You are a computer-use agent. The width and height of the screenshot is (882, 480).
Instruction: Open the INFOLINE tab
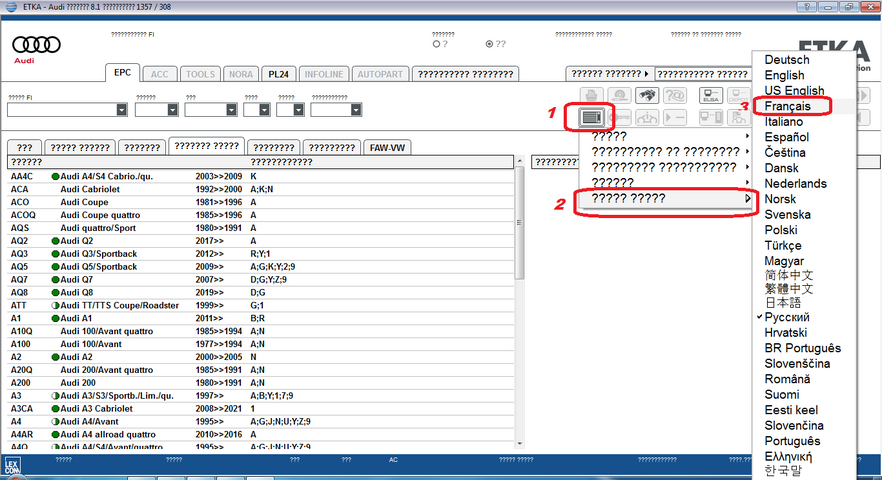click(x=323, y=74)
